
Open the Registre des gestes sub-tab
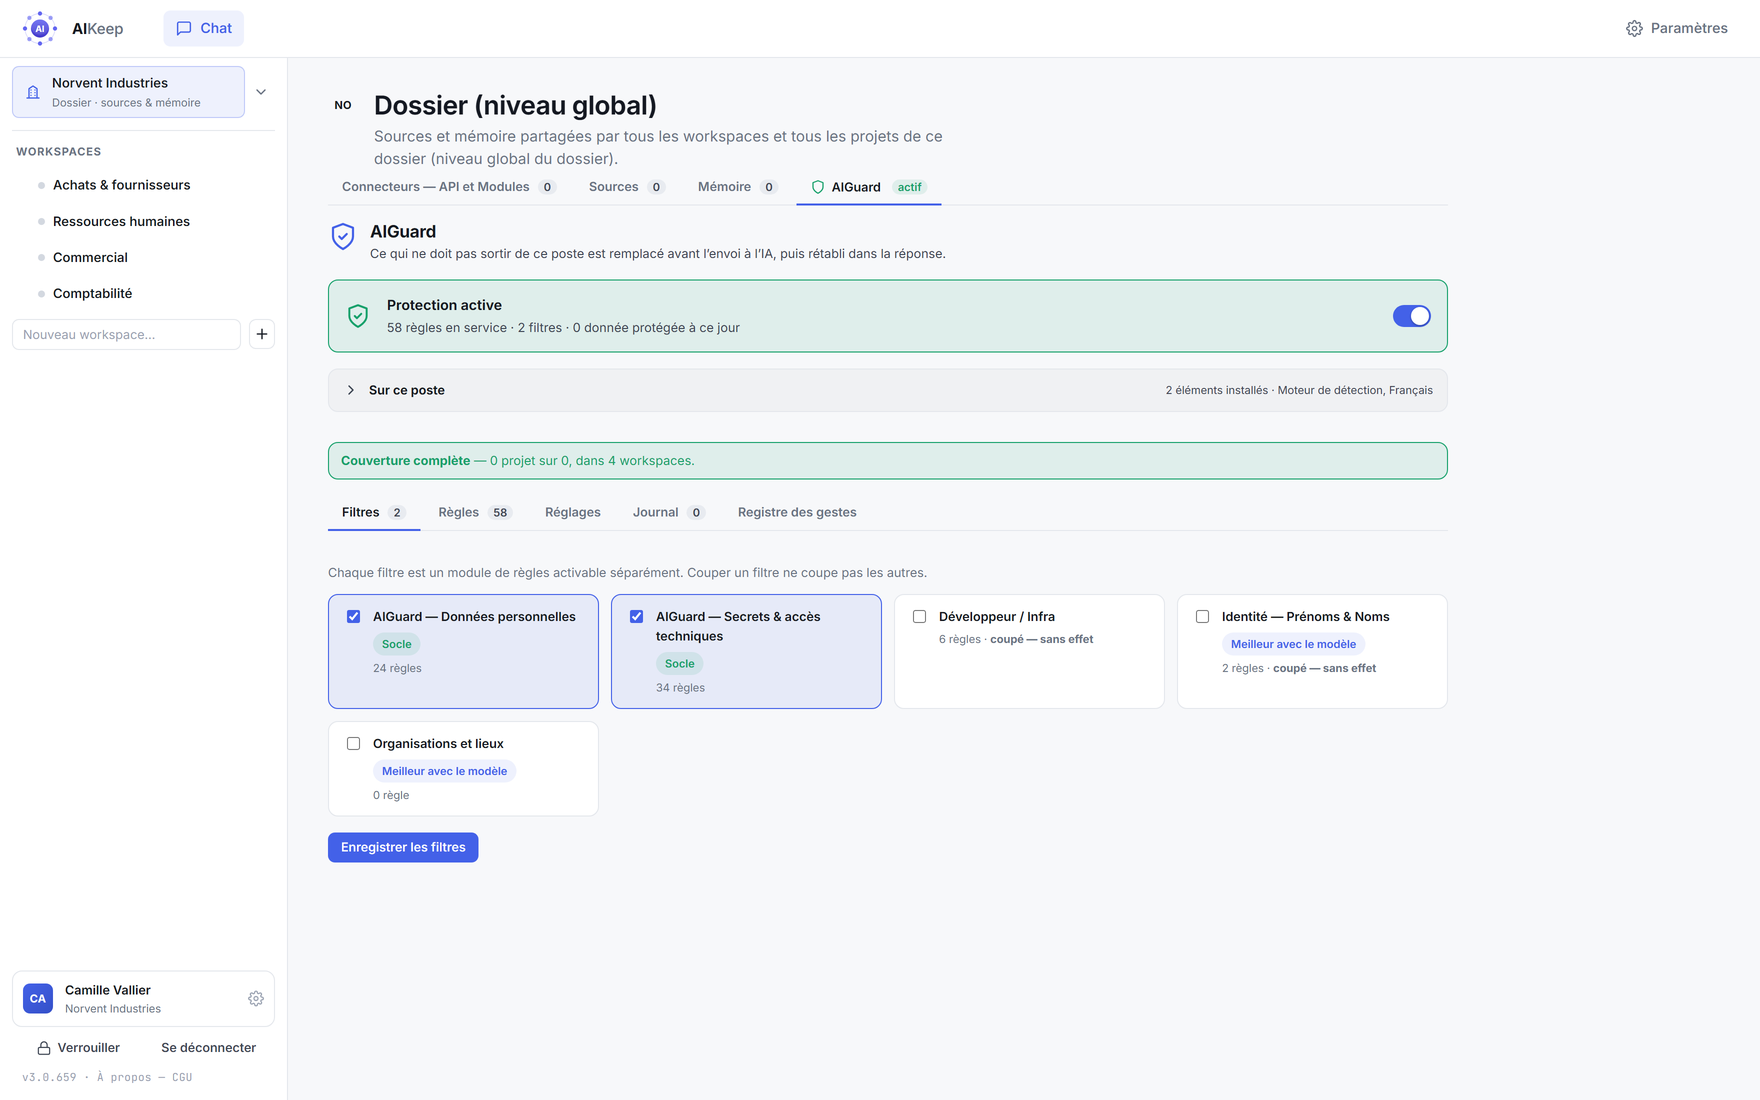[x=797, y=512]
